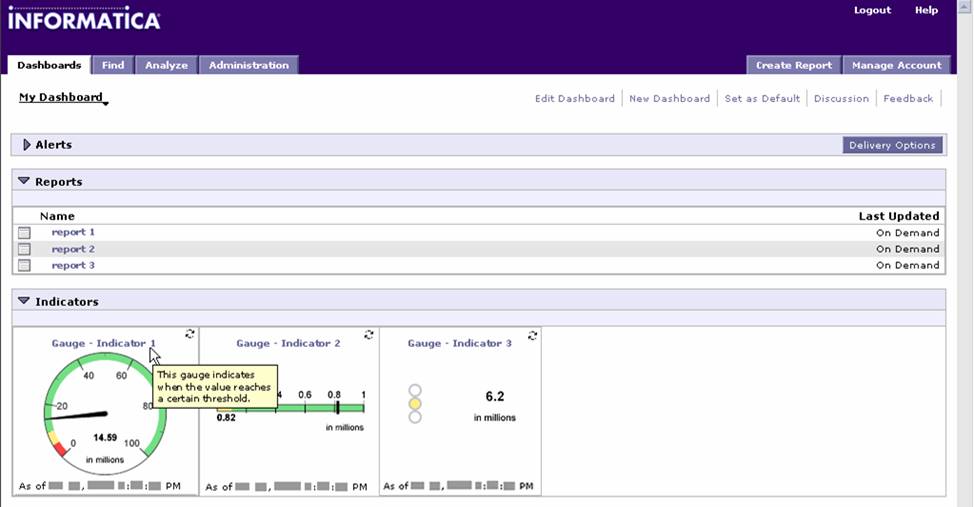
Task: Click the 14.59 gauge value
Action: [x=105, y=437]
